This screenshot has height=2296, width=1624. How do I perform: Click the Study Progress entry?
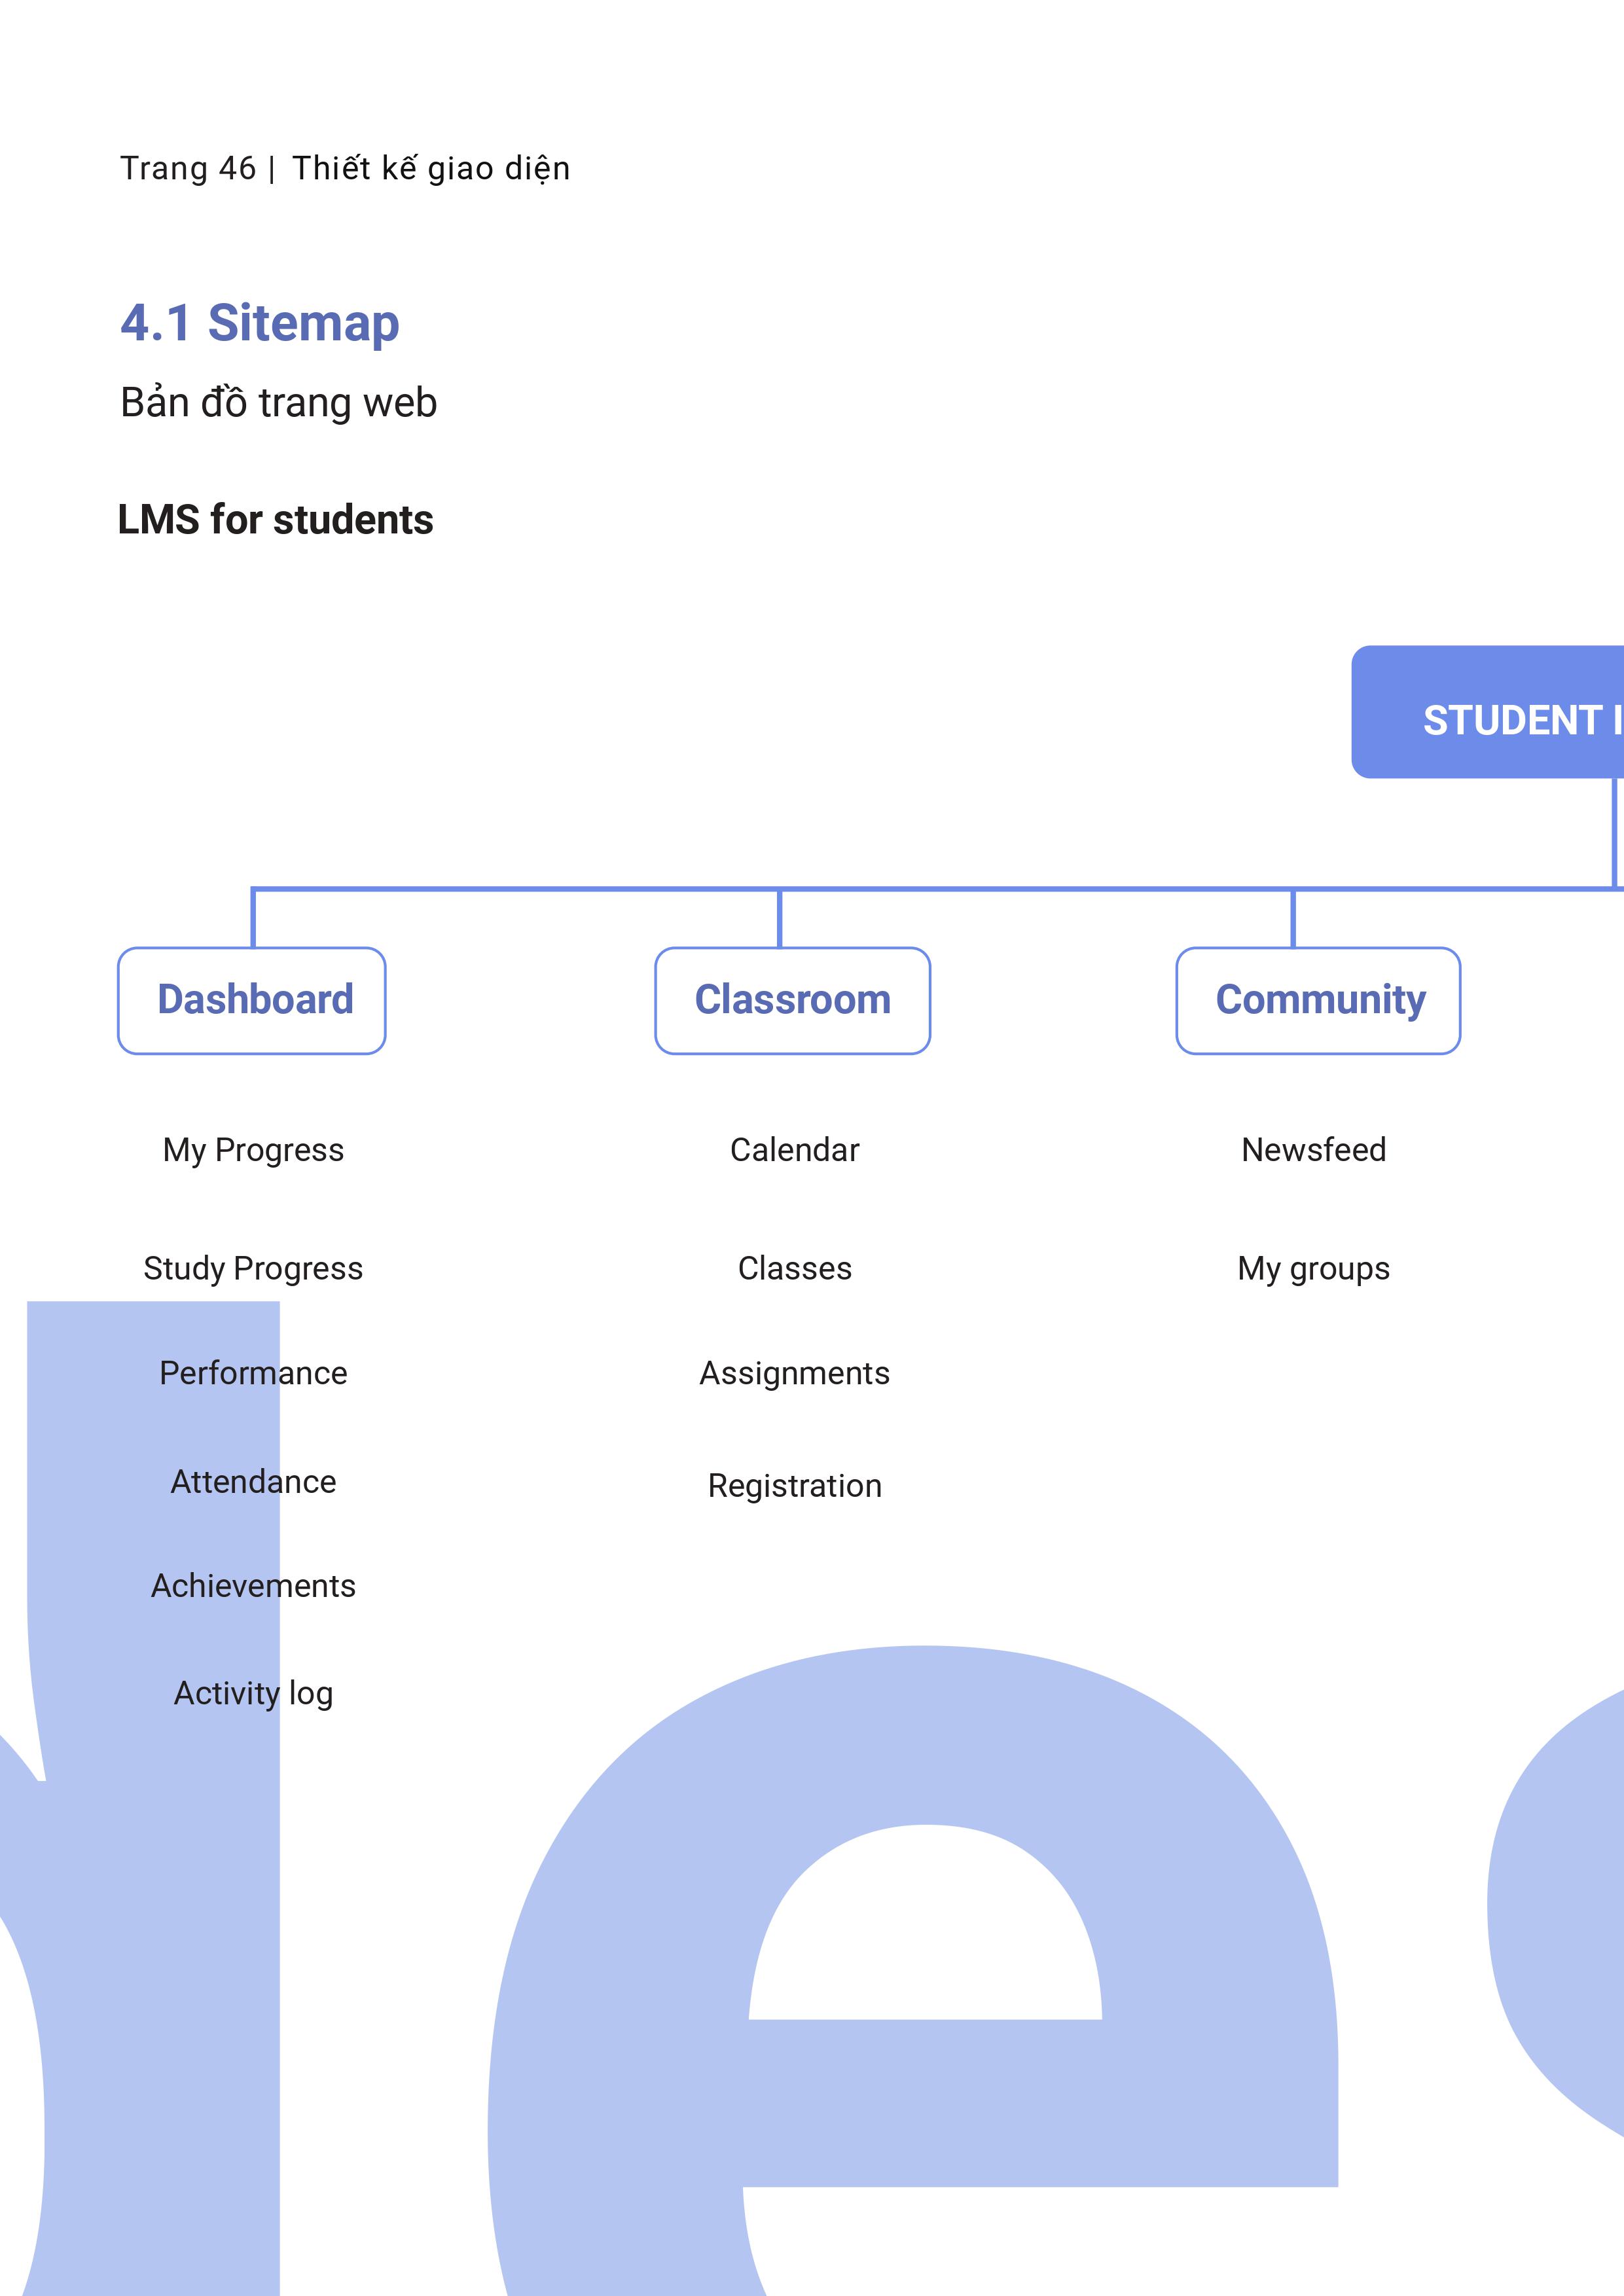pos(253,1268)
